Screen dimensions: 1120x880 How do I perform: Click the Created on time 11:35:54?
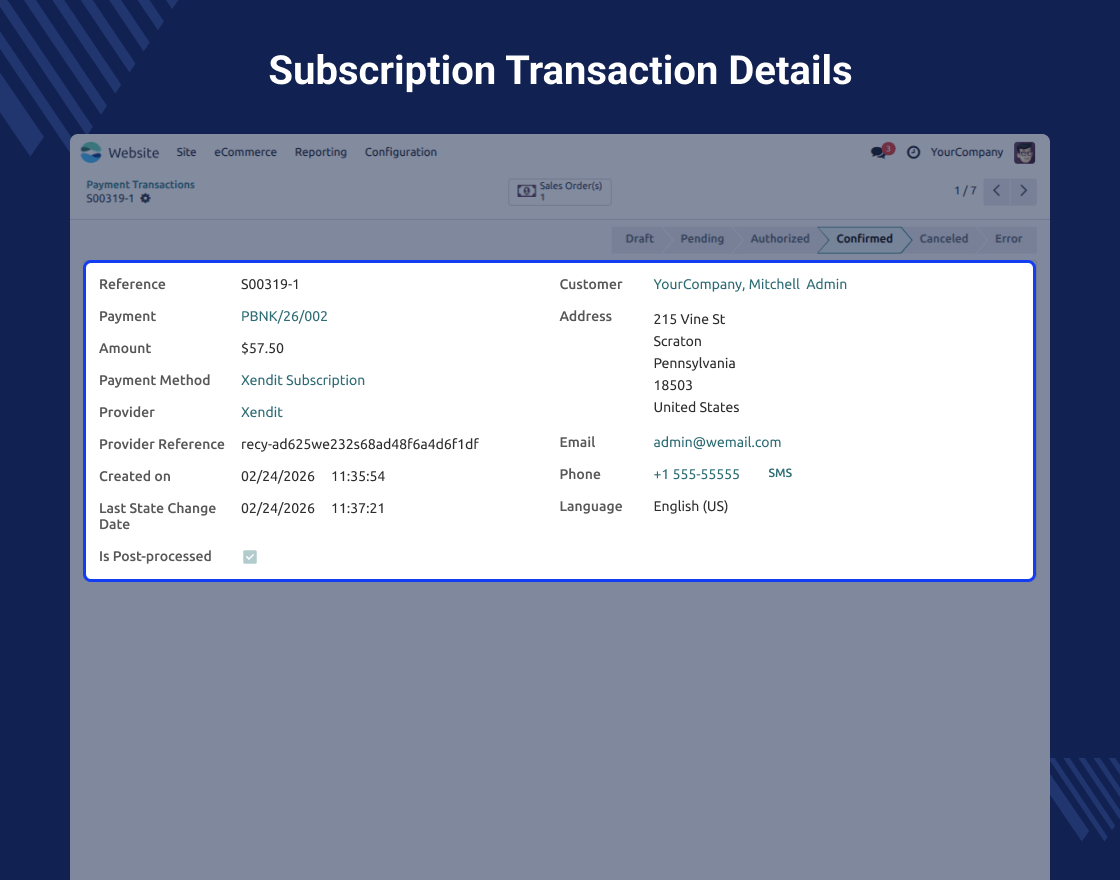(x=358, y=476)
